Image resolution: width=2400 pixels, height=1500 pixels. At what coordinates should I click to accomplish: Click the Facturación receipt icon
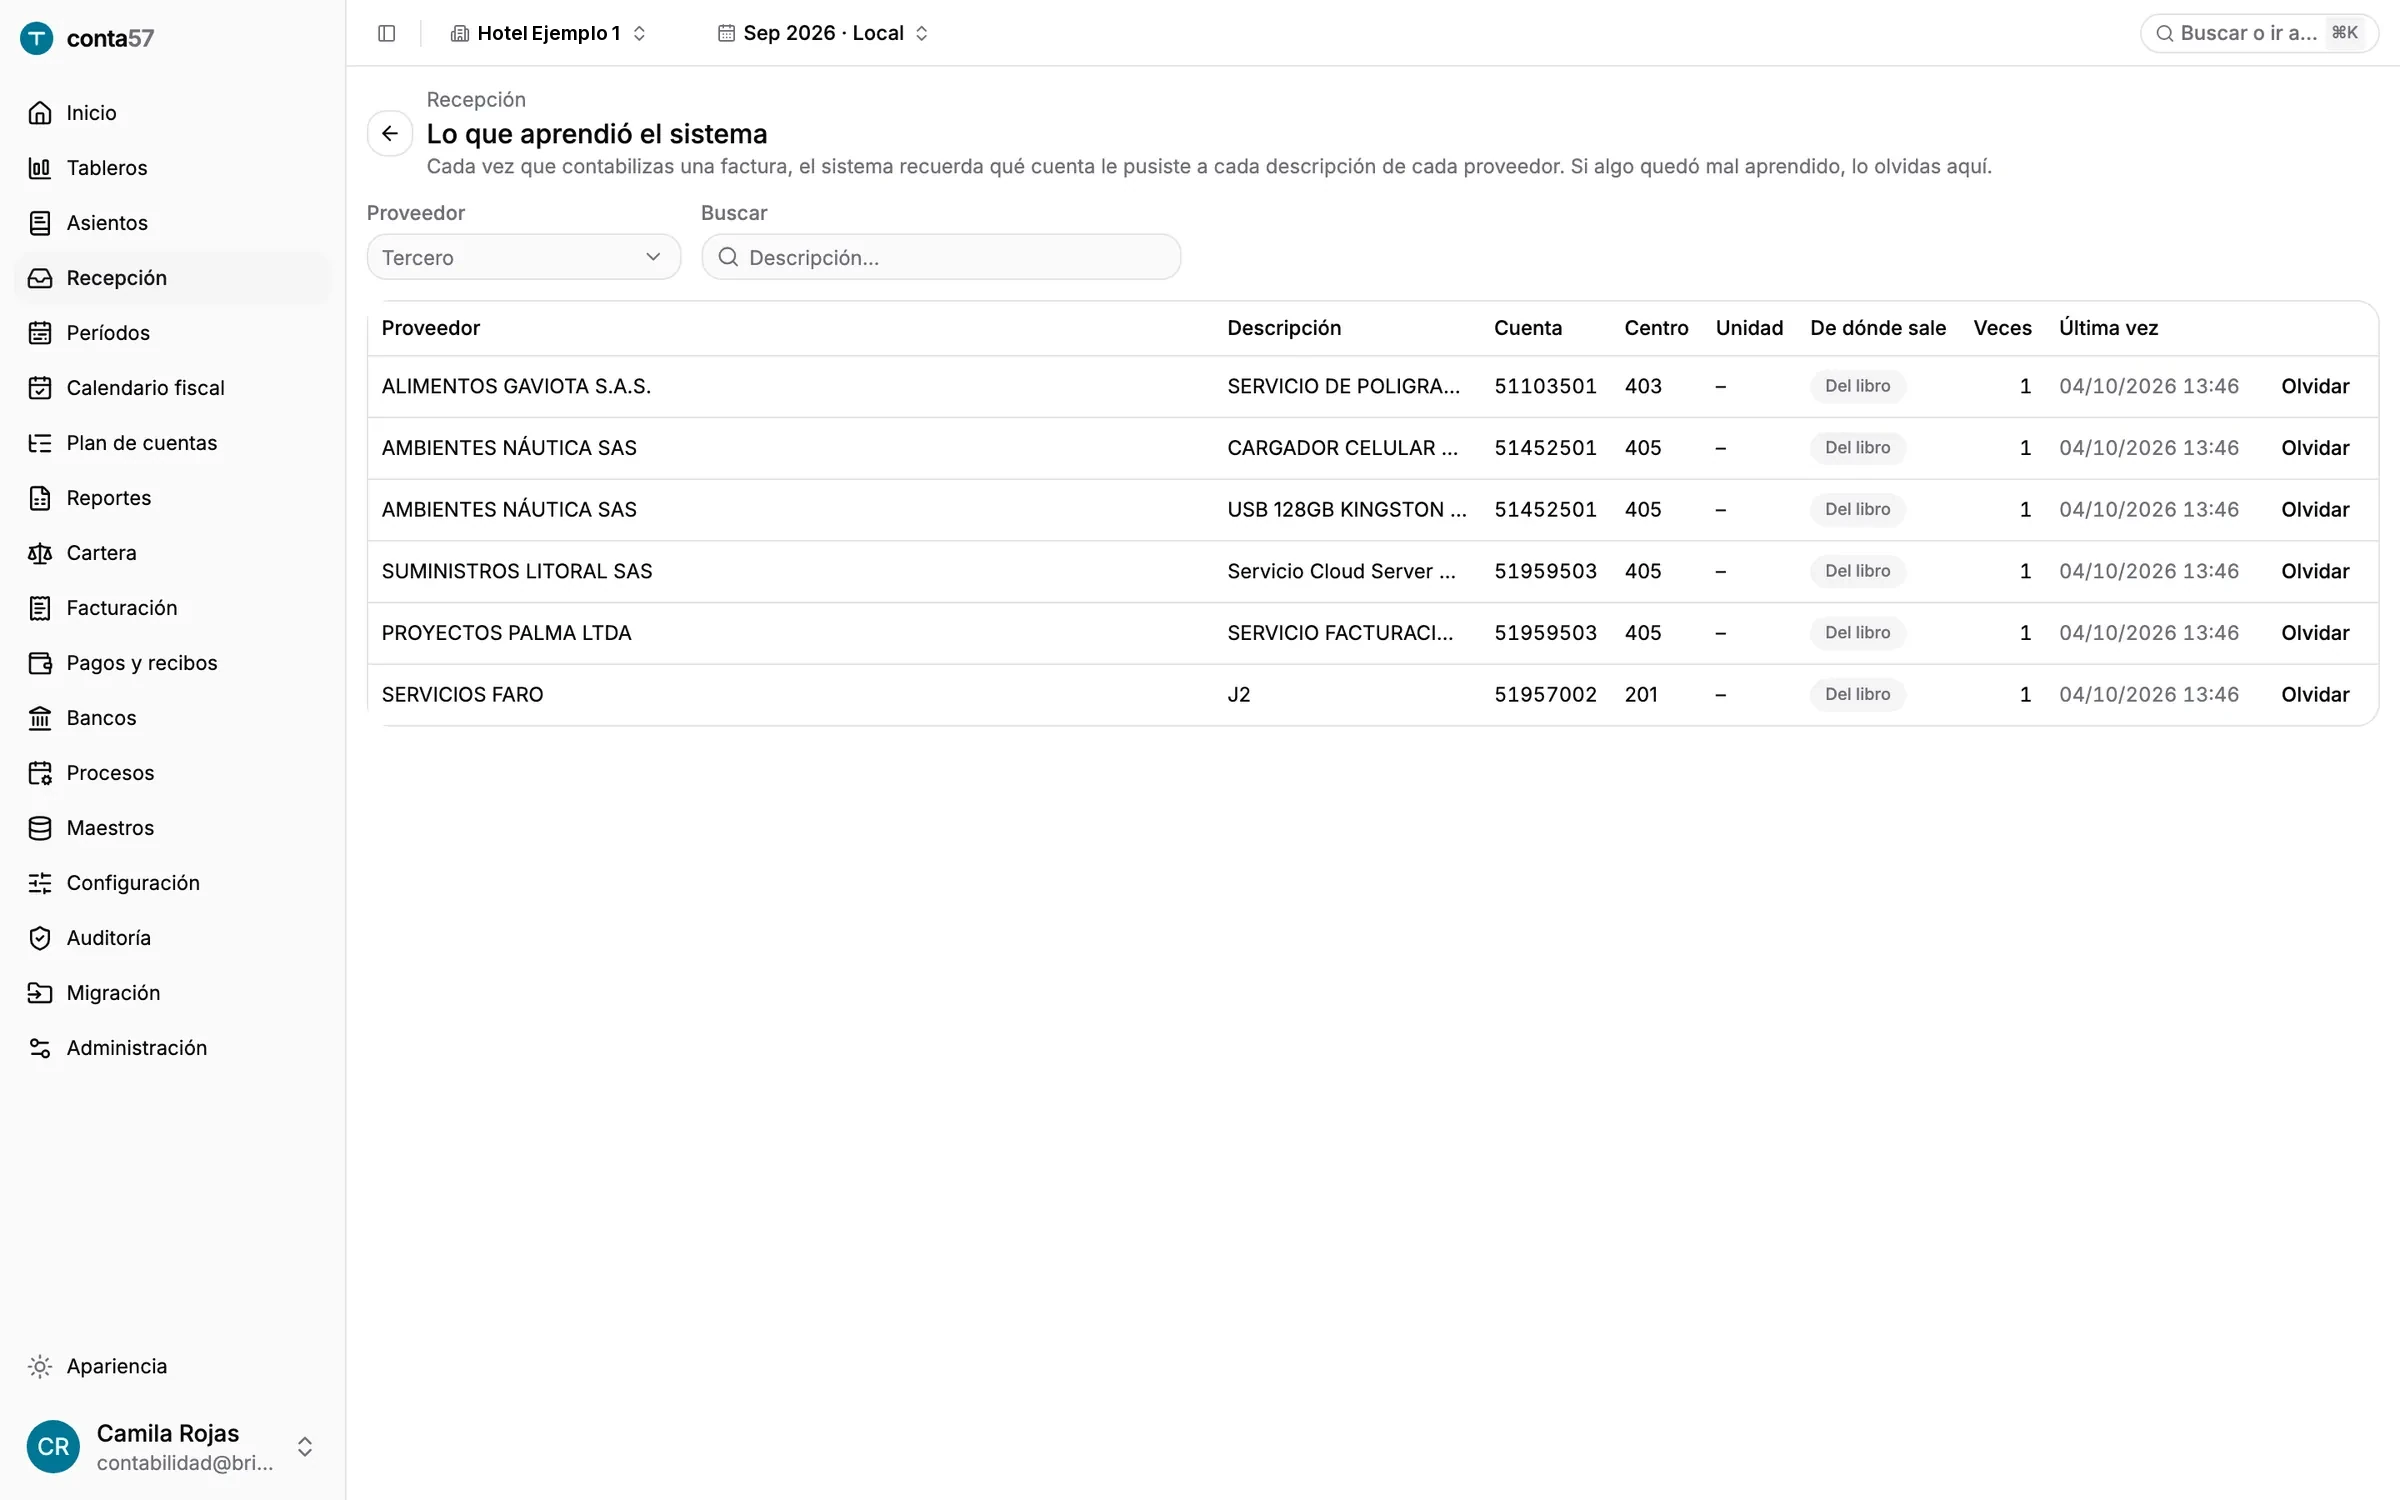(40, 608)
